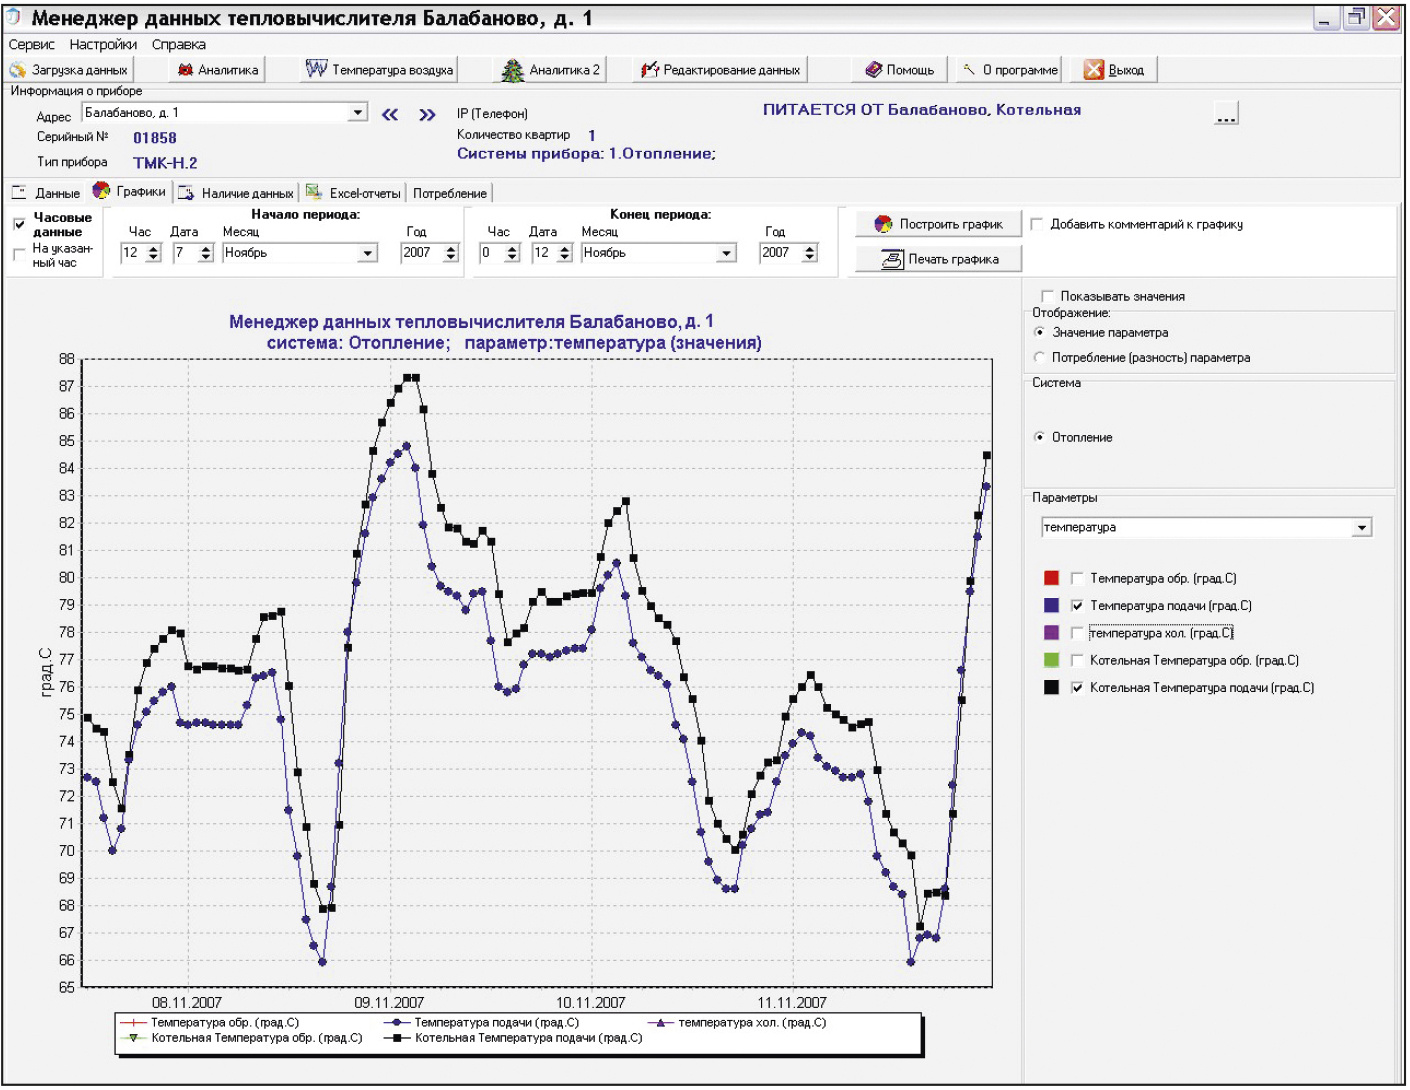Click the red Температура обр. color swatch
Image resolution: width=1410 pixels, height=1090 pixels.
(1051, 578)
